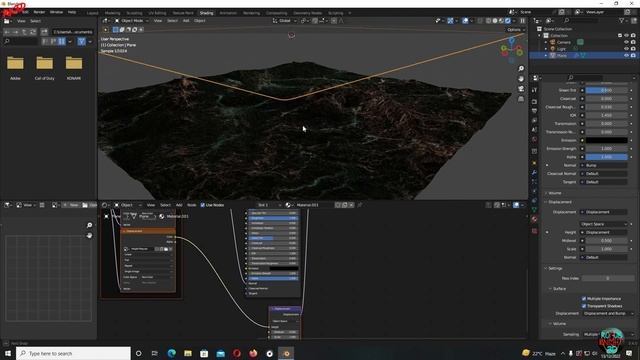Open the Modifiers wrench properties tab
Viewport: 640px width, 360px height.
tap(535, 173)
